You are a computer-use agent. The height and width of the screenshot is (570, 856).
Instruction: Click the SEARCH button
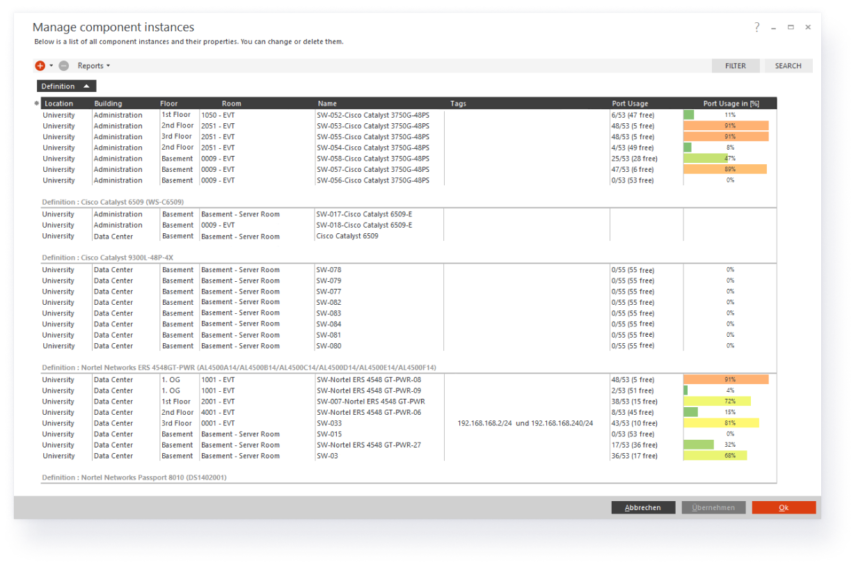coord(788,66)
